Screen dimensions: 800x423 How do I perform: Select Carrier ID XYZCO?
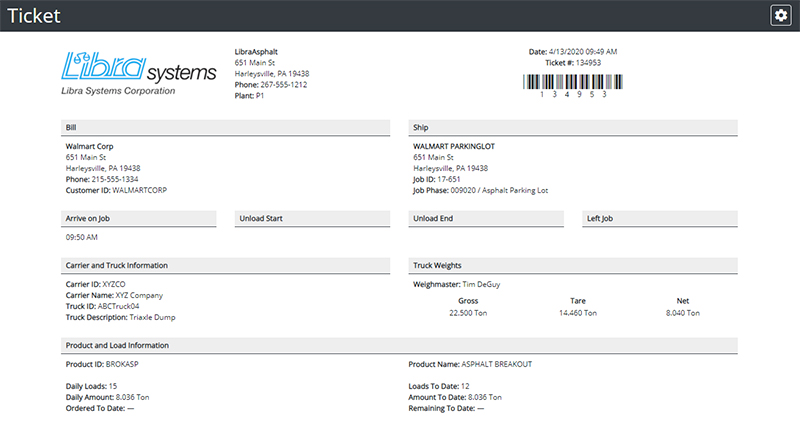pyautogui.click(x=95, y=284)
